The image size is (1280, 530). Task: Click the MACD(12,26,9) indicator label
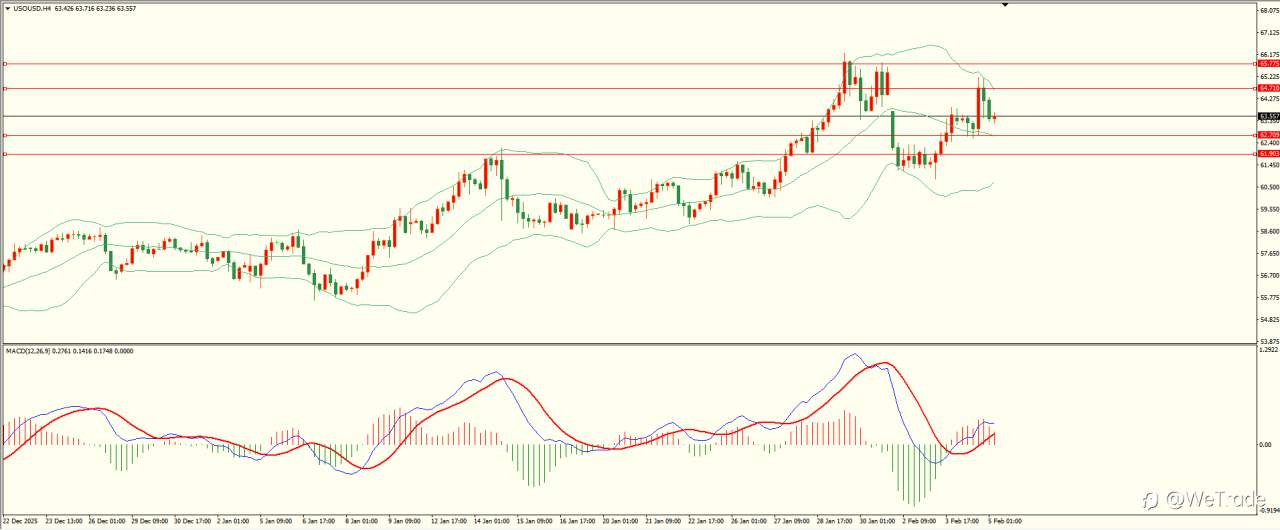pos(27,351)
